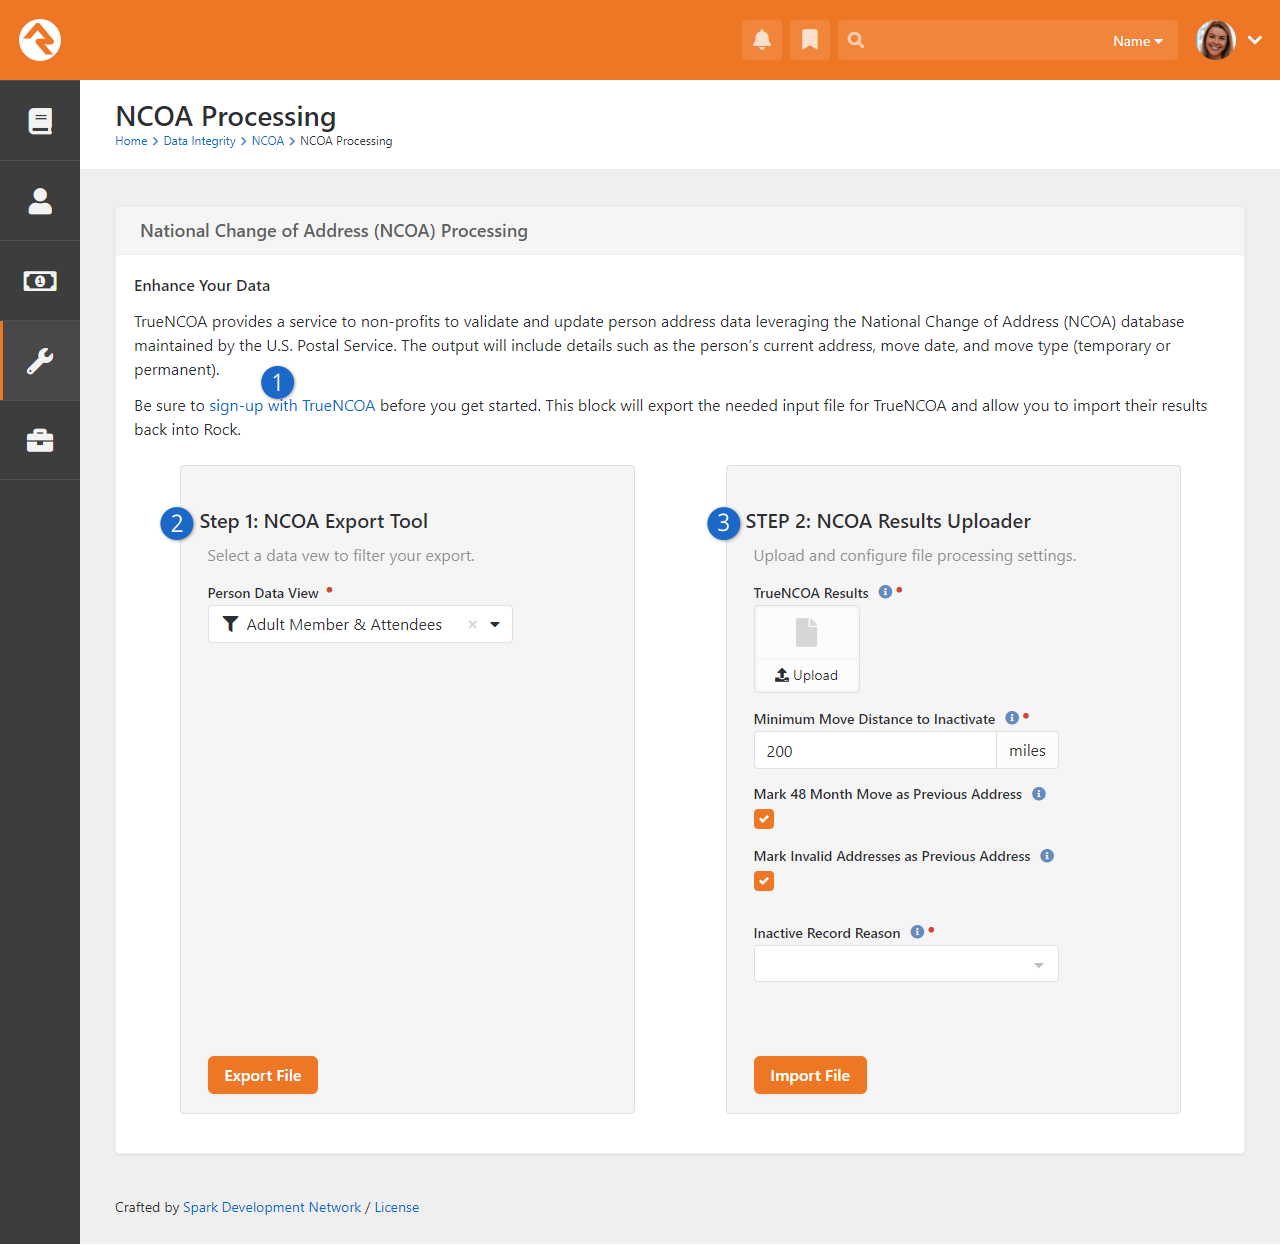The image size is (1280, 1245).
Task: Uncheck Mark 48 Month Move as Previous Address
Action: pyautogui.click(x=764, y=819)
